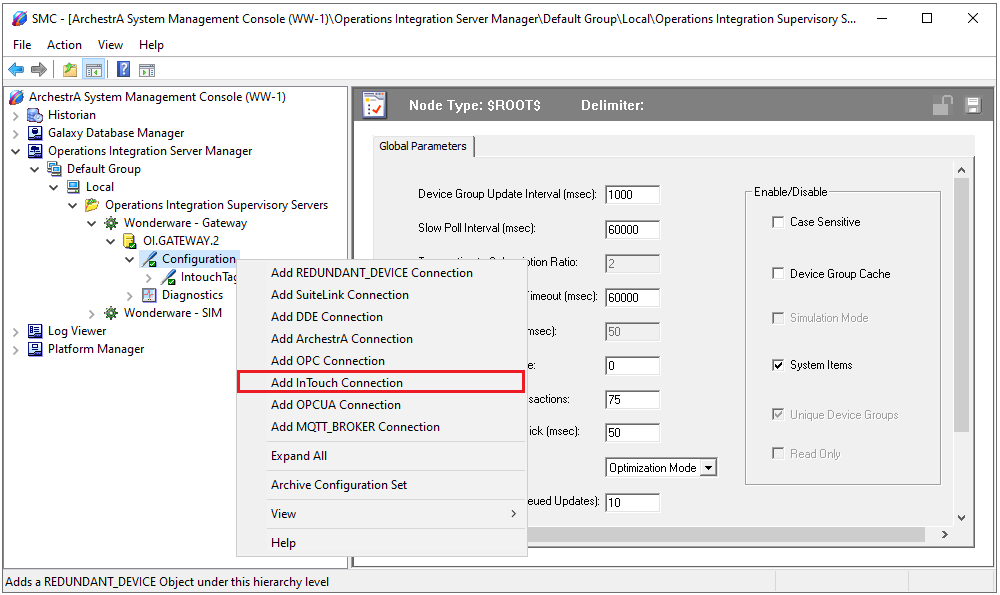Click the Log Viewer tree icon
The image size is (1000, 595).
34,331
